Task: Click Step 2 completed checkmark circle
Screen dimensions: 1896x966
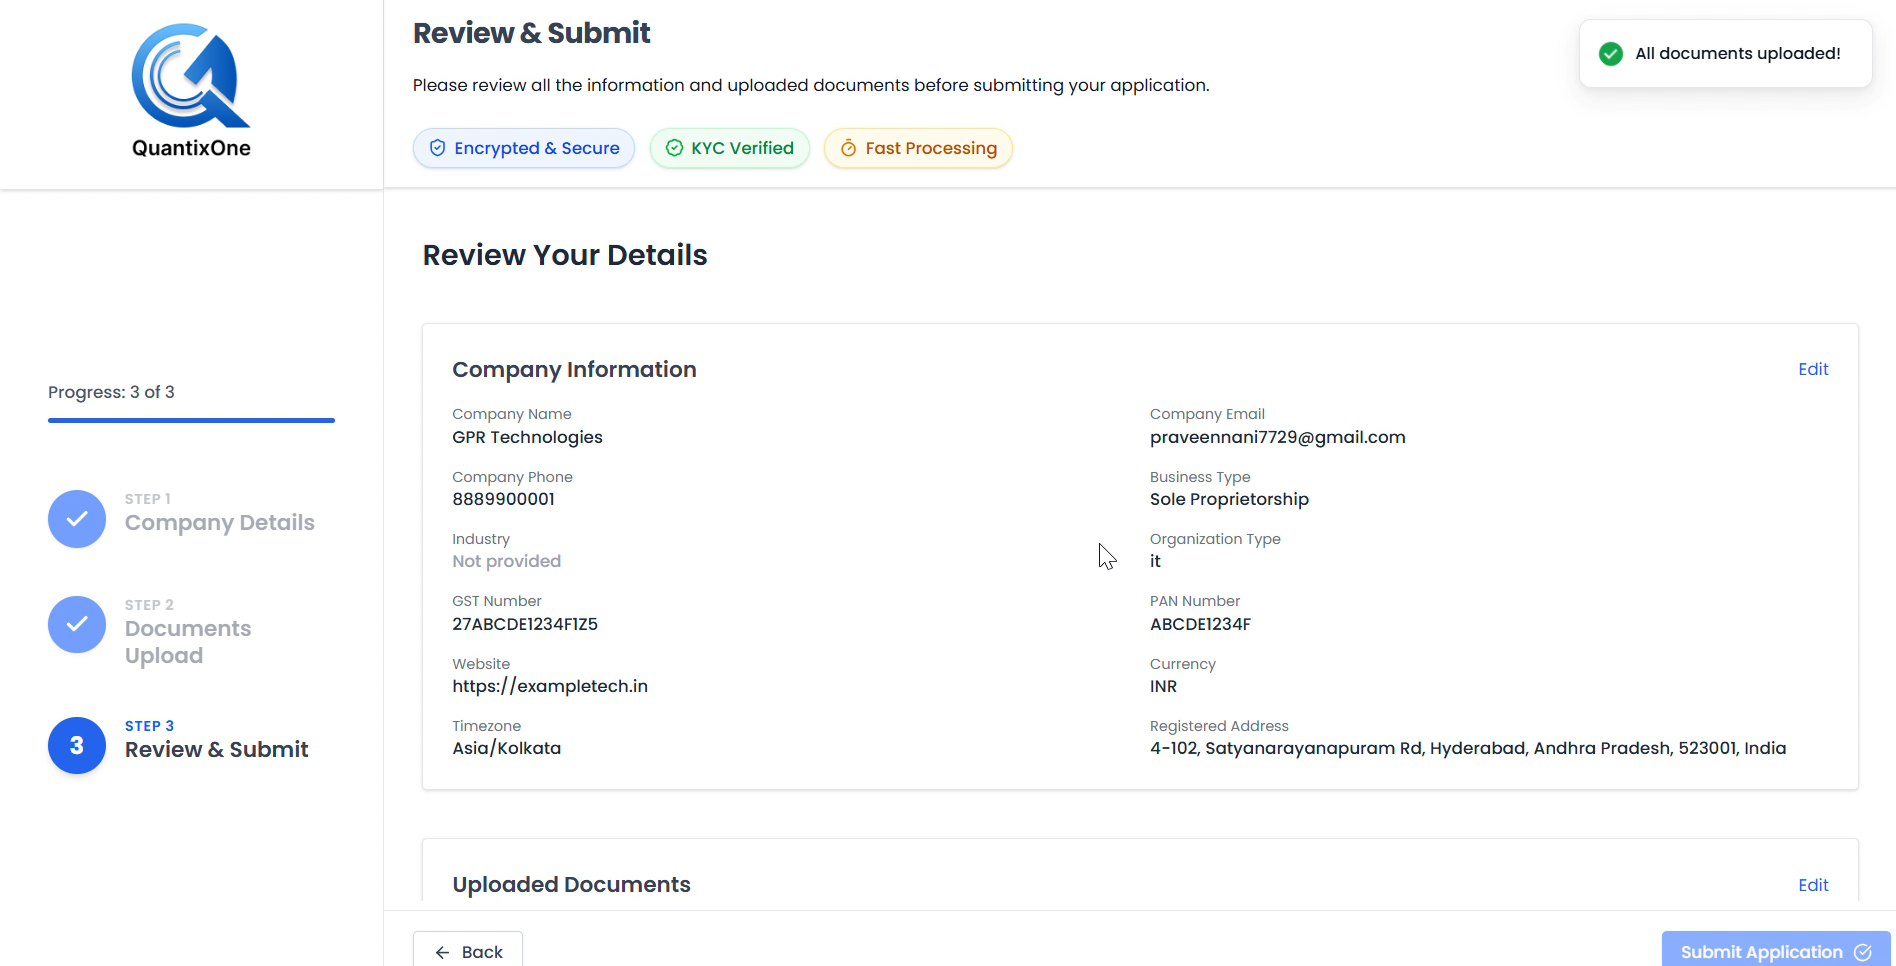Action: pos(77,625)
